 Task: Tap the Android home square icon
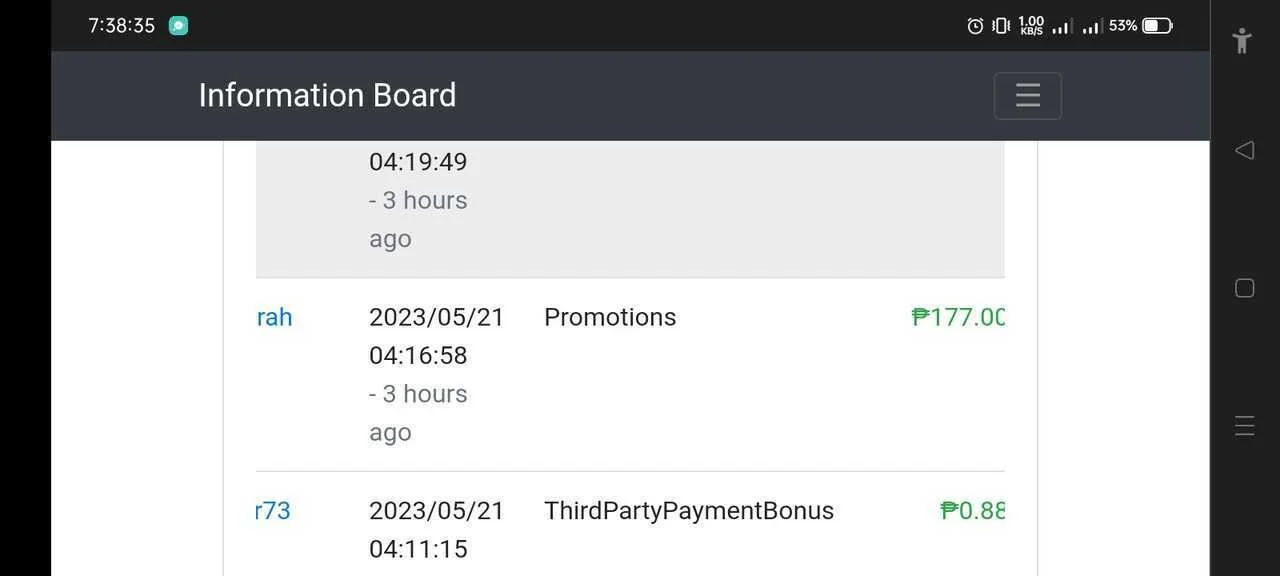click(x=1244, y=288)
